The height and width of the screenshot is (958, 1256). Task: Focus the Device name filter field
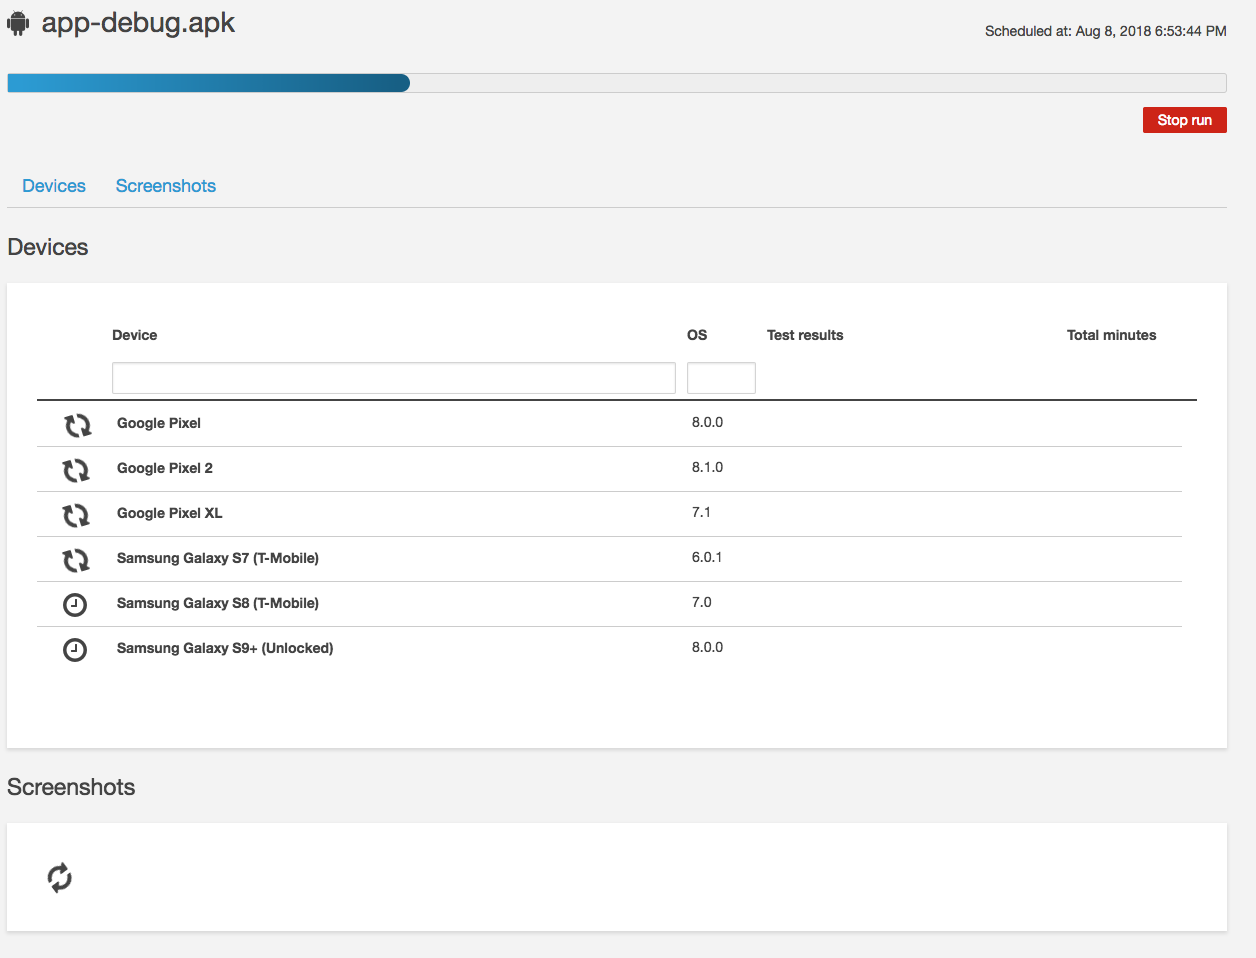(393, 378)
